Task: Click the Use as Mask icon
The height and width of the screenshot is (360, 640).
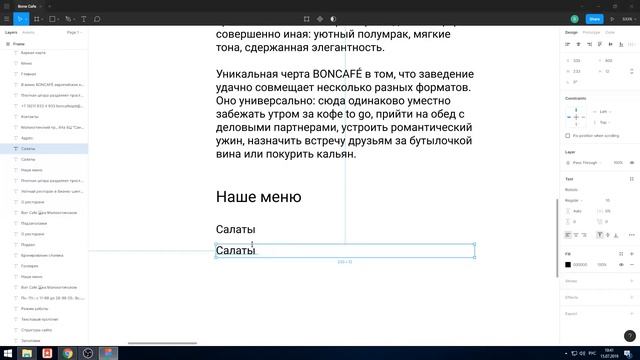Action: [x=333, y=19]
